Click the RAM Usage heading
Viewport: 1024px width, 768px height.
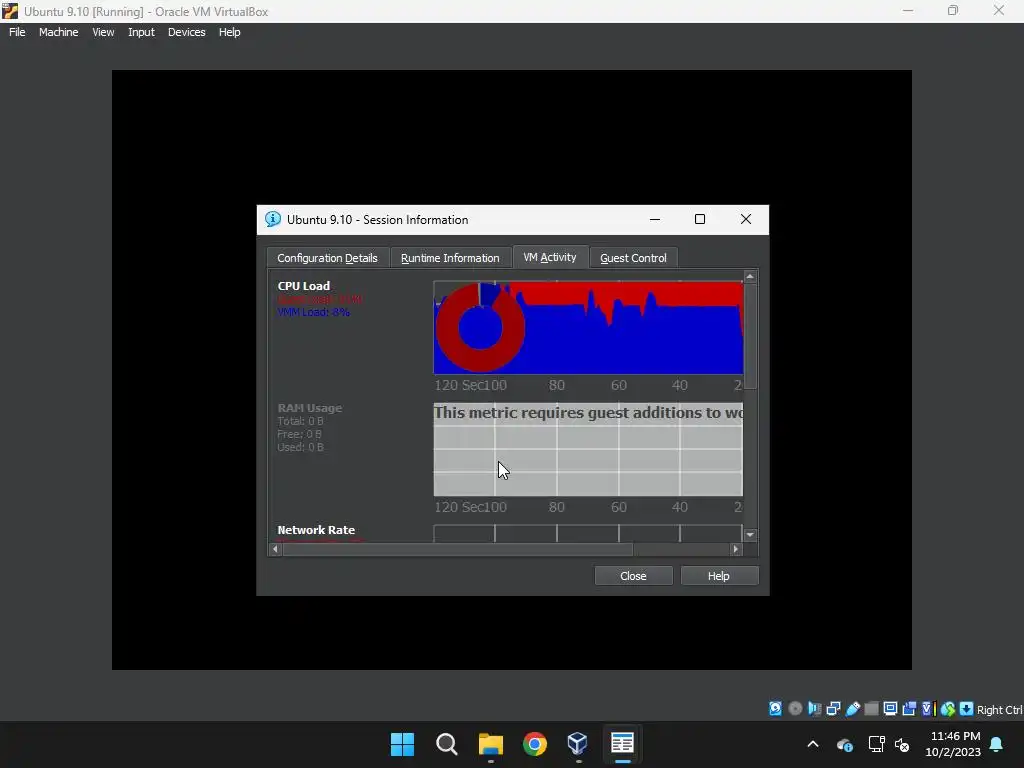coord(310,408)
